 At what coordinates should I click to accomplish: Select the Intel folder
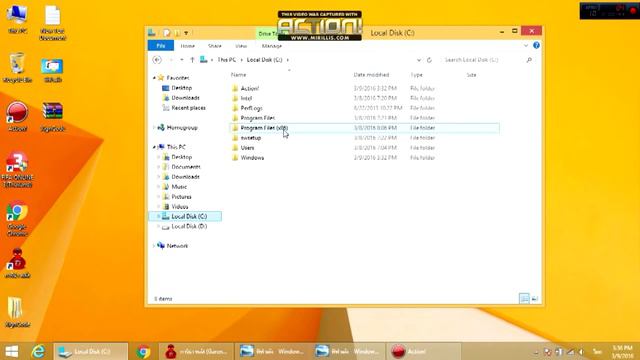pyautogui.click(x=246, y=98)
